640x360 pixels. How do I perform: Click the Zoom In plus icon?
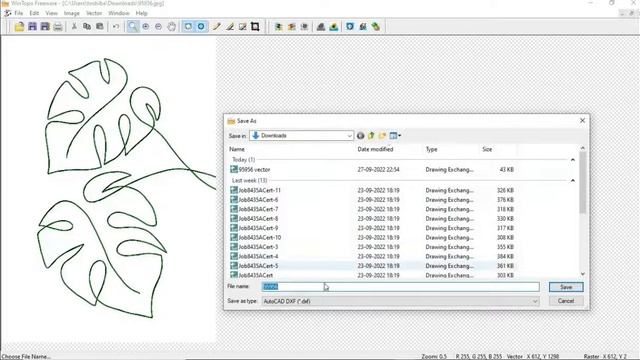click(x=146, y=27)
